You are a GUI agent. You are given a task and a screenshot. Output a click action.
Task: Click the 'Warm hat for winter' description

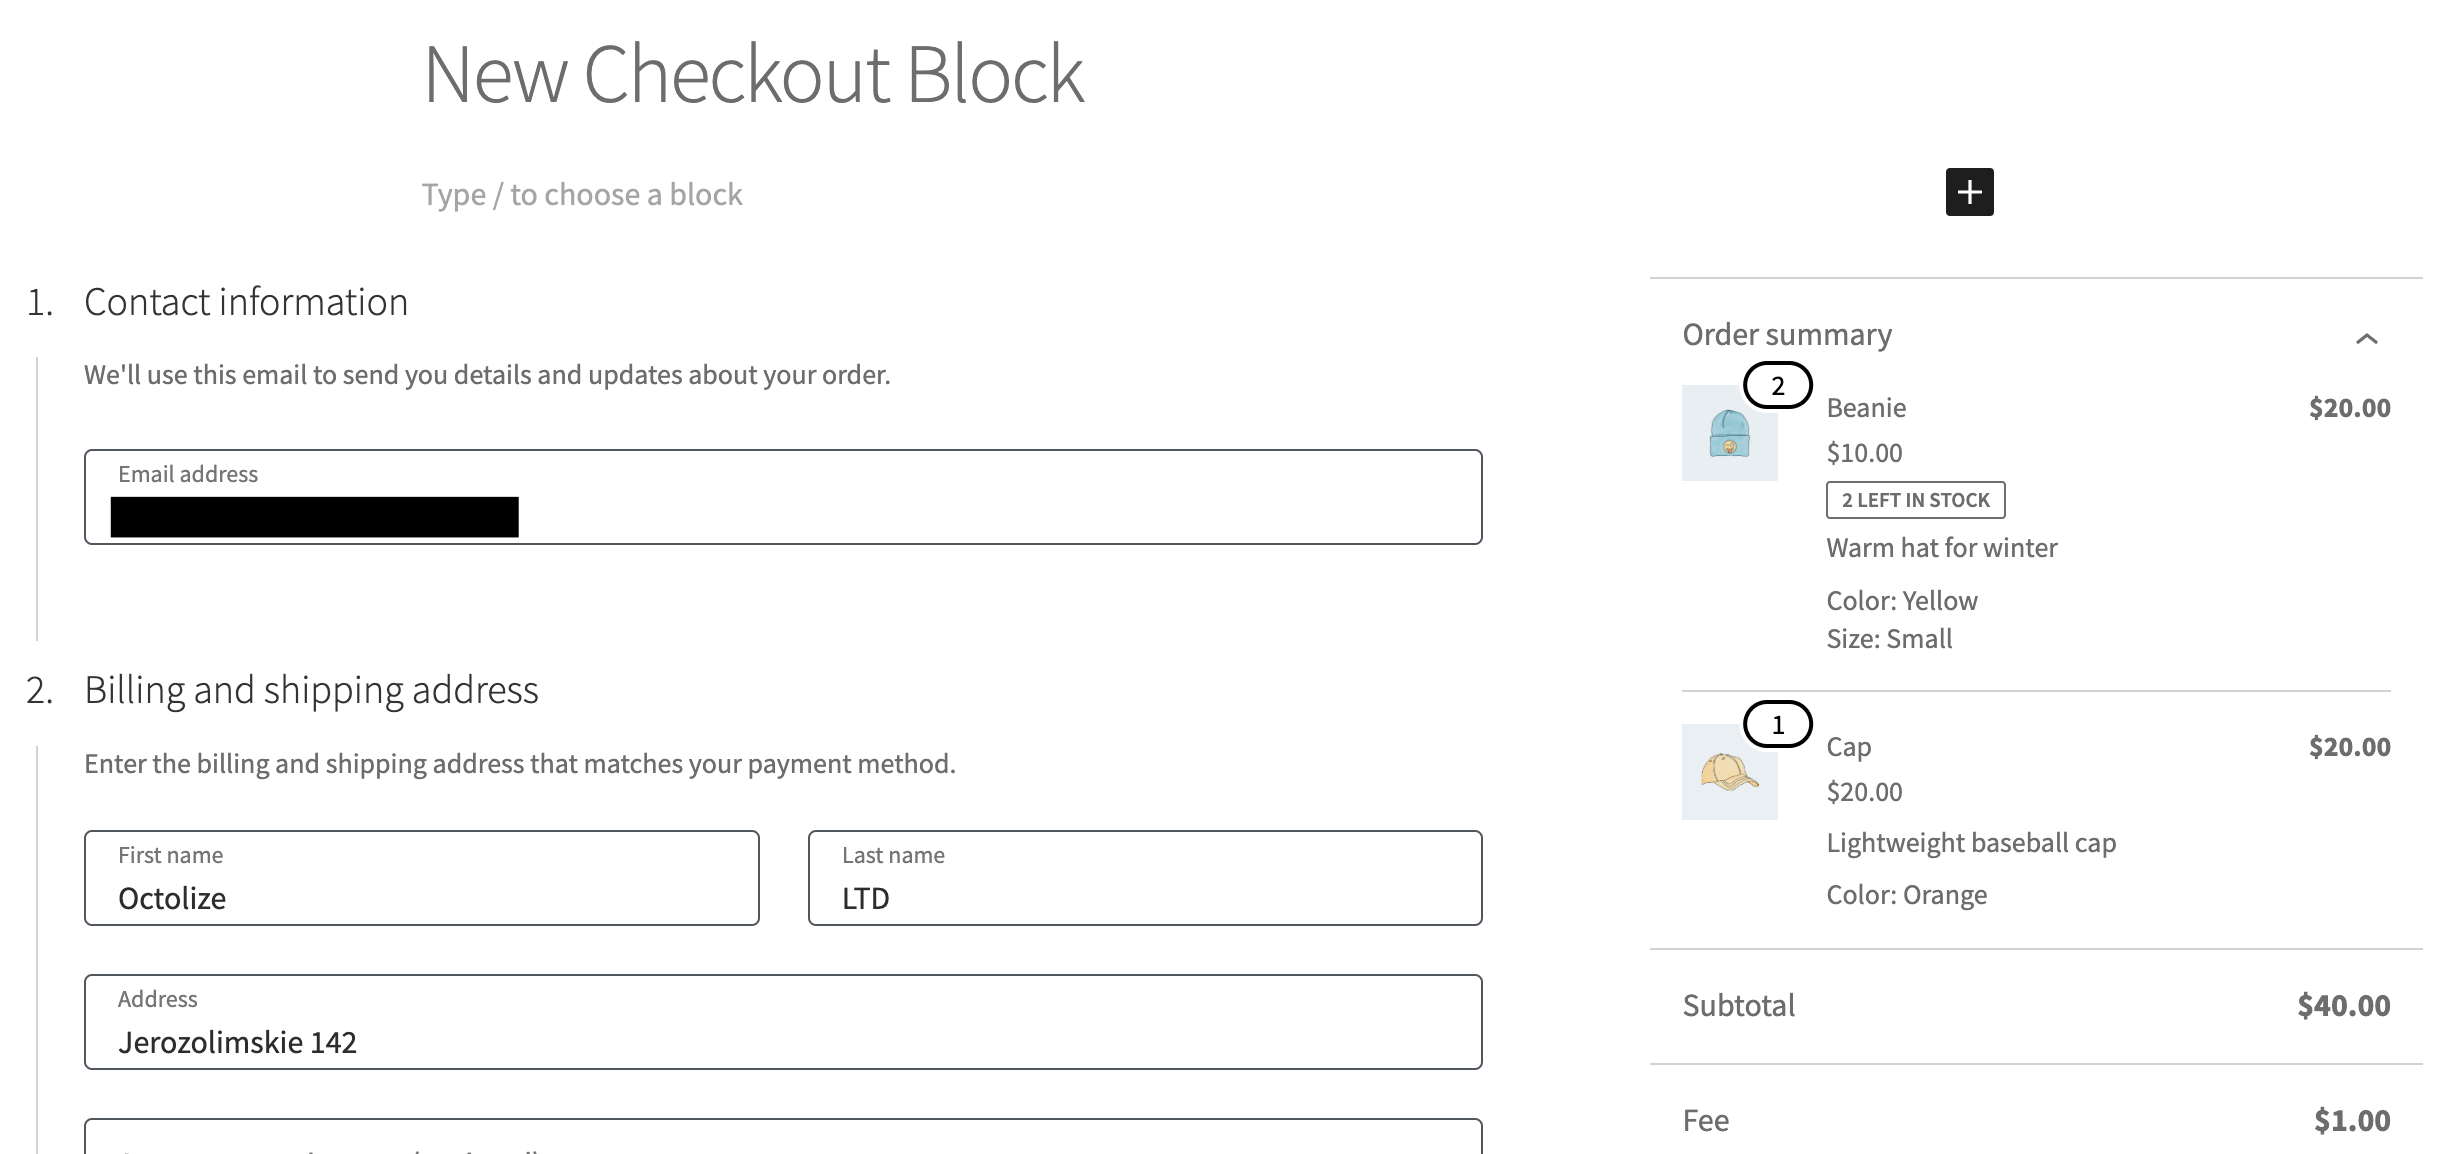click(x=1942, y=547)
